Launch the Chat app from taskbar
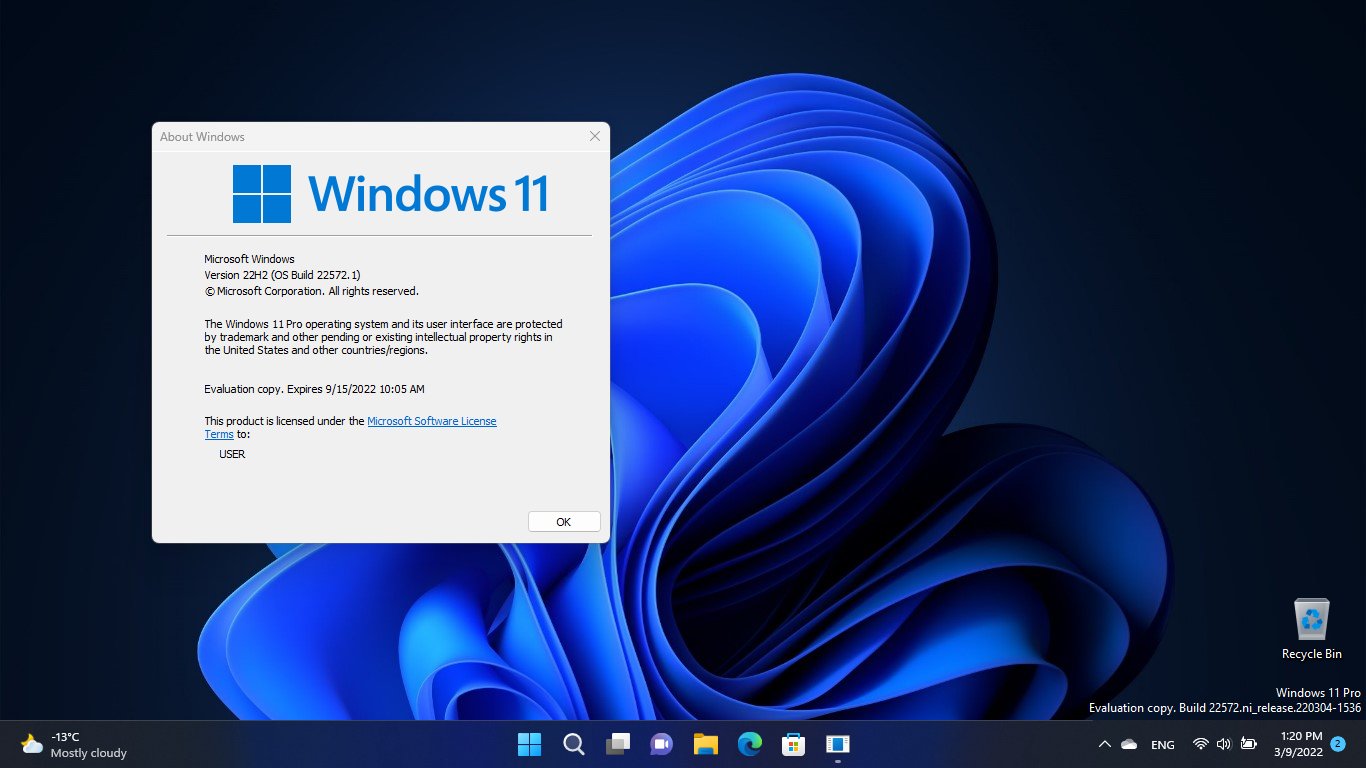 662,744
